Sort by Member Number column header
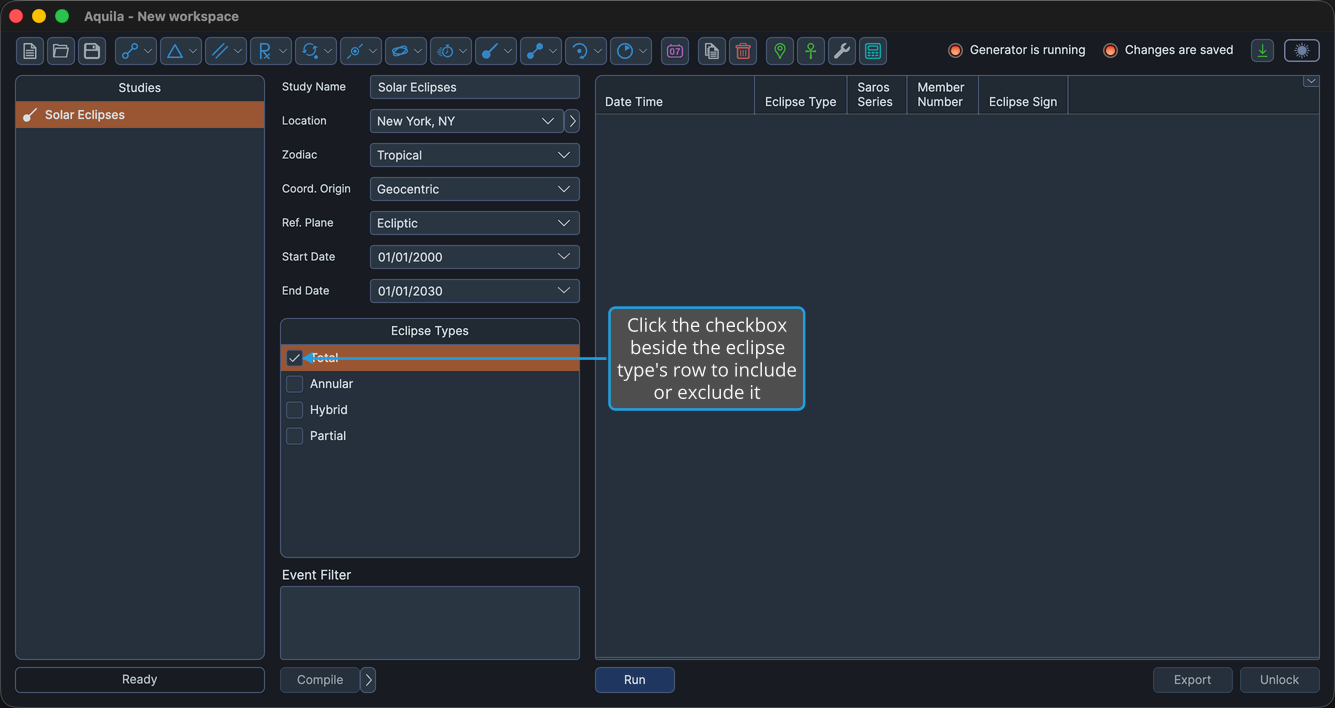The height and width of the screenshot is (708, 1335). tap(942, 95)
